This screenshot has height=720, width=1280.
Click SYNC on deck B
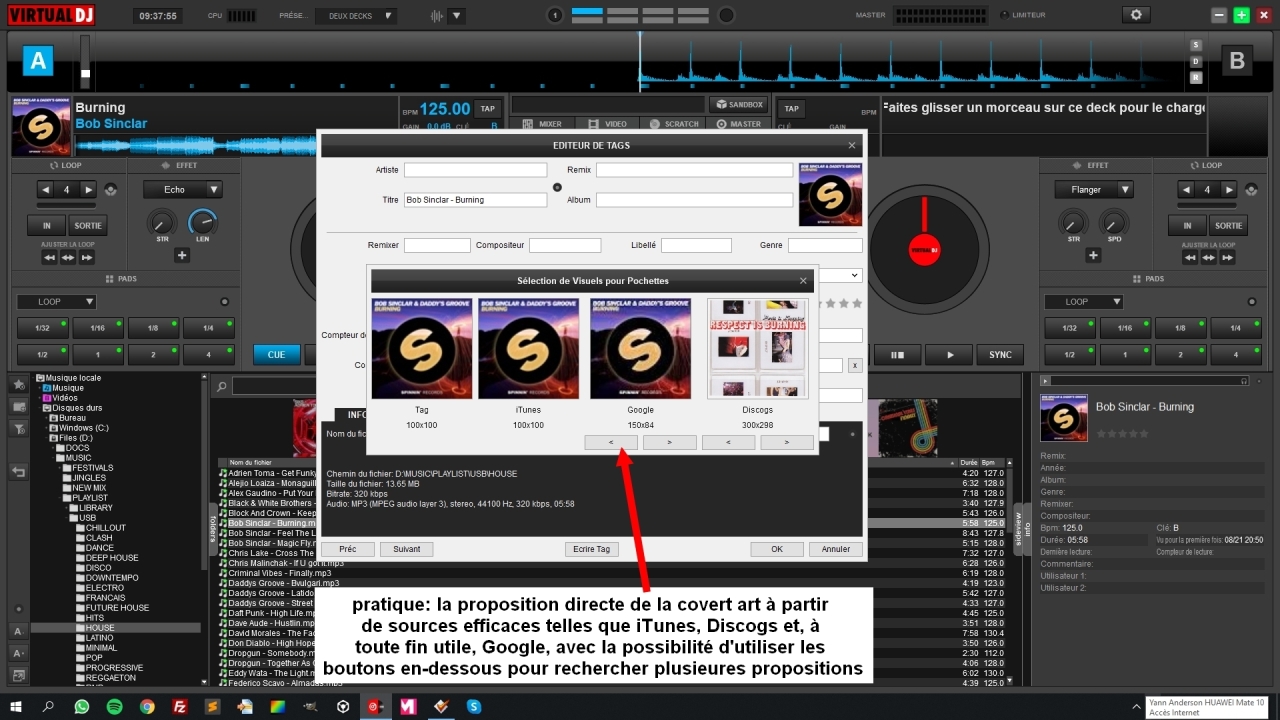tap(1000, 354)
